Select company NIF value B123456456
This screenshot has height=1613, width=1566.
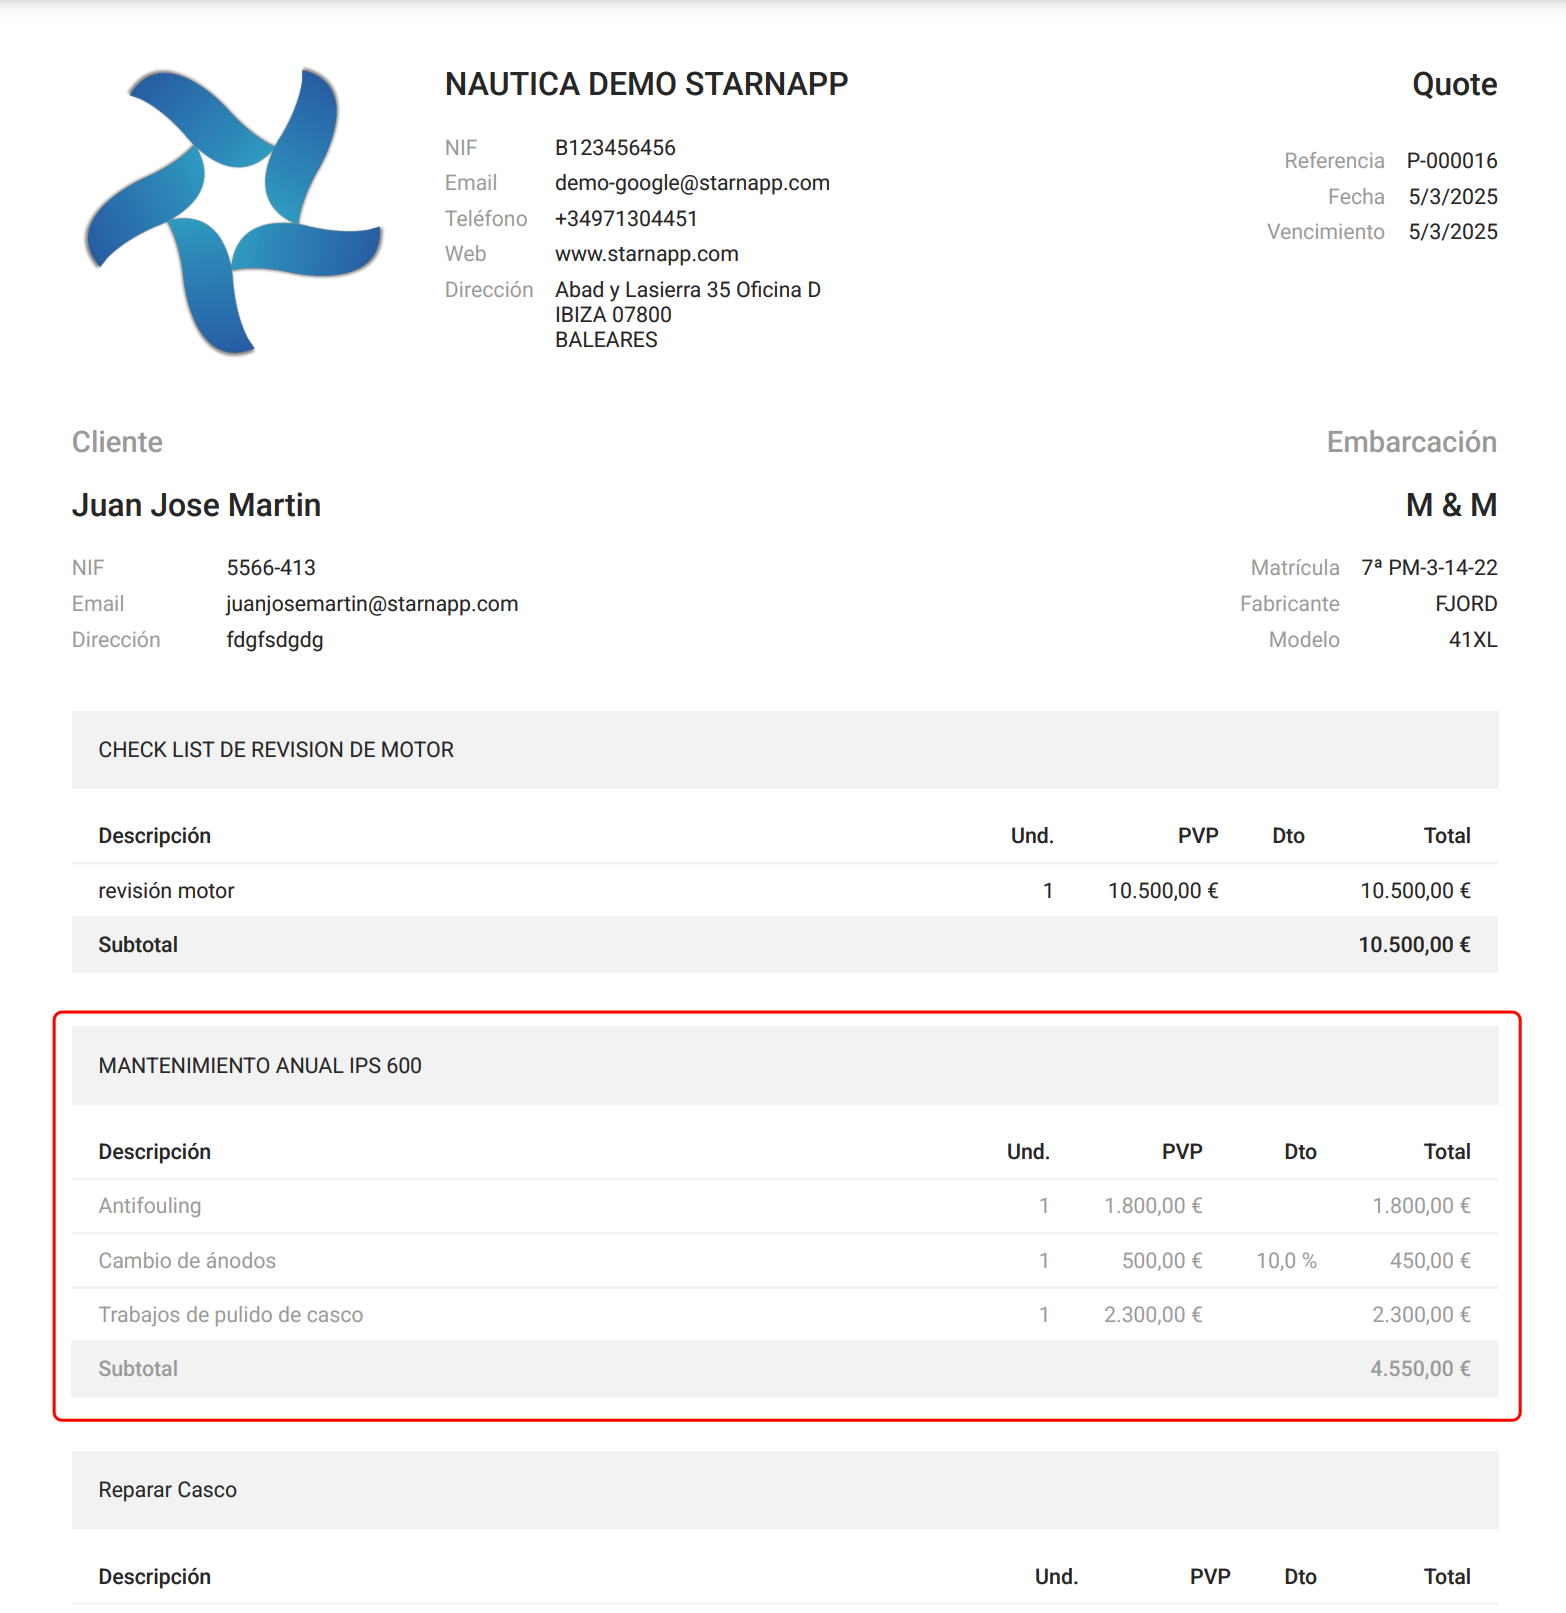tap(615, 148)
